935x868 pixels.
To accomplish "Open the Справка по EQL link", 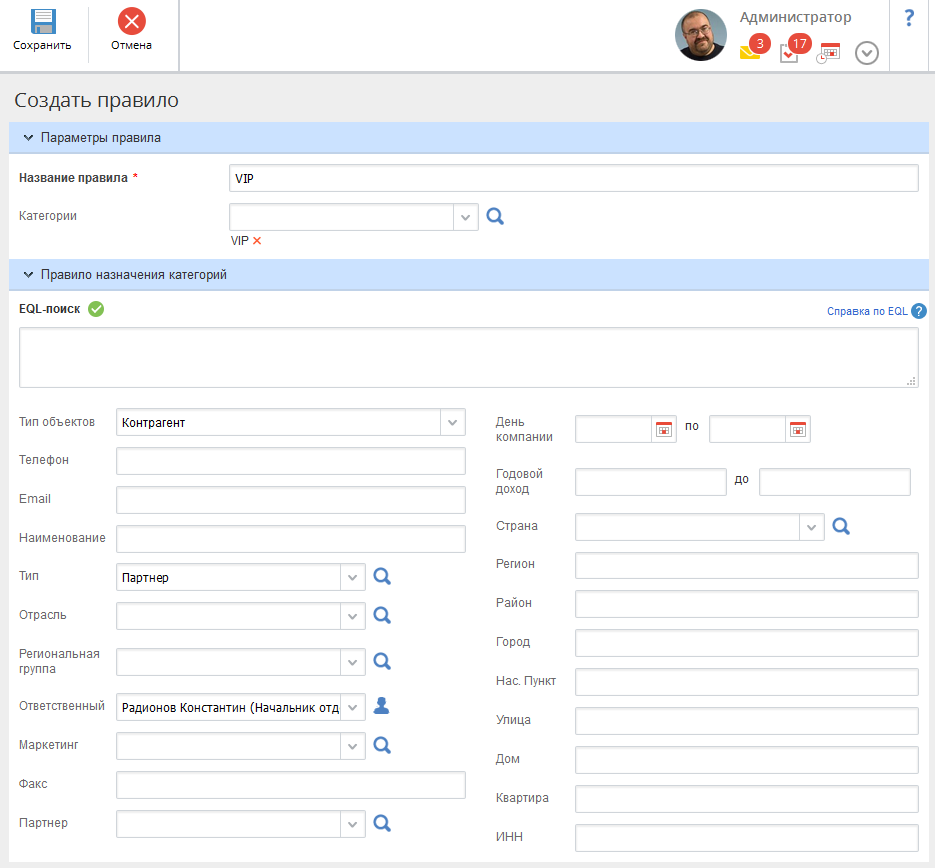I will (x=867, y=311).
